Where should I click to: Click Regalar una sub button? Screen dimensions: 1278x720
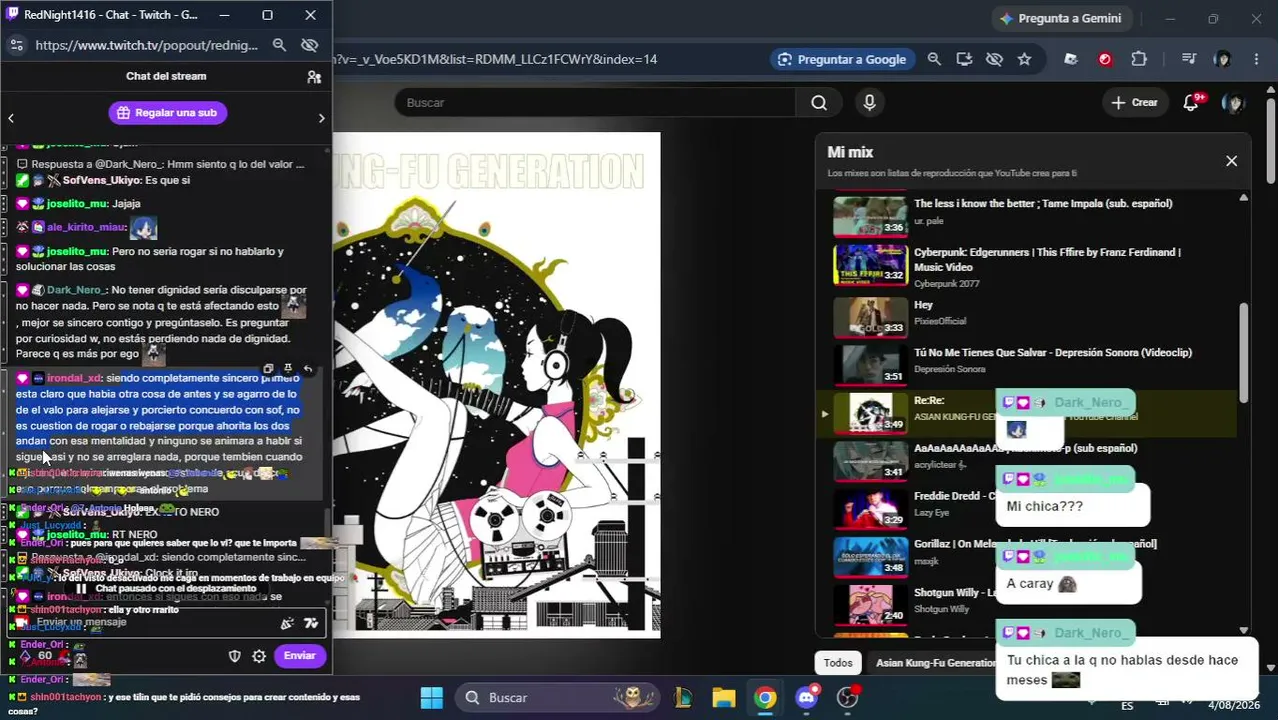(168, 113)
